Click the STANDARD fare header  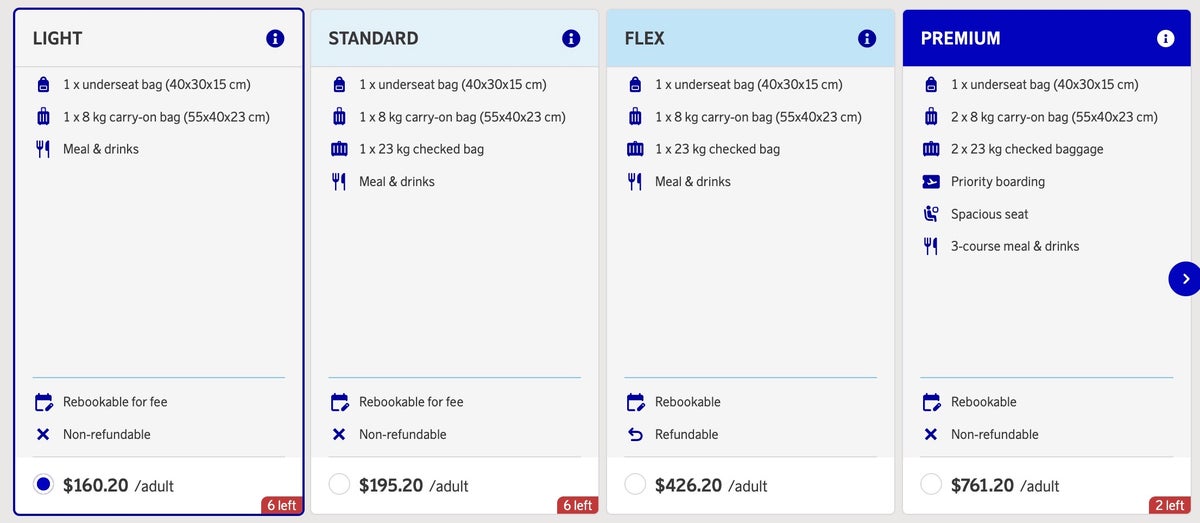click(x=373, y=39)
